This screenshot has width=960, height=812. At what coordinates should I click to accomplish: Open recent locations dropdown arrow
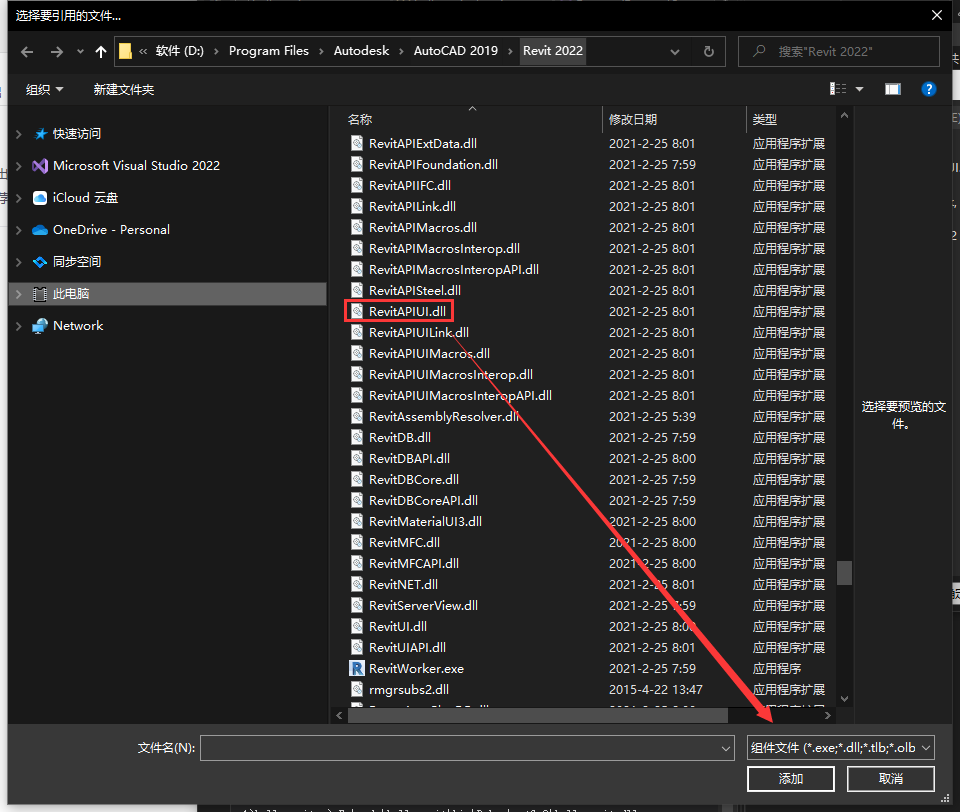coord(80,51)
